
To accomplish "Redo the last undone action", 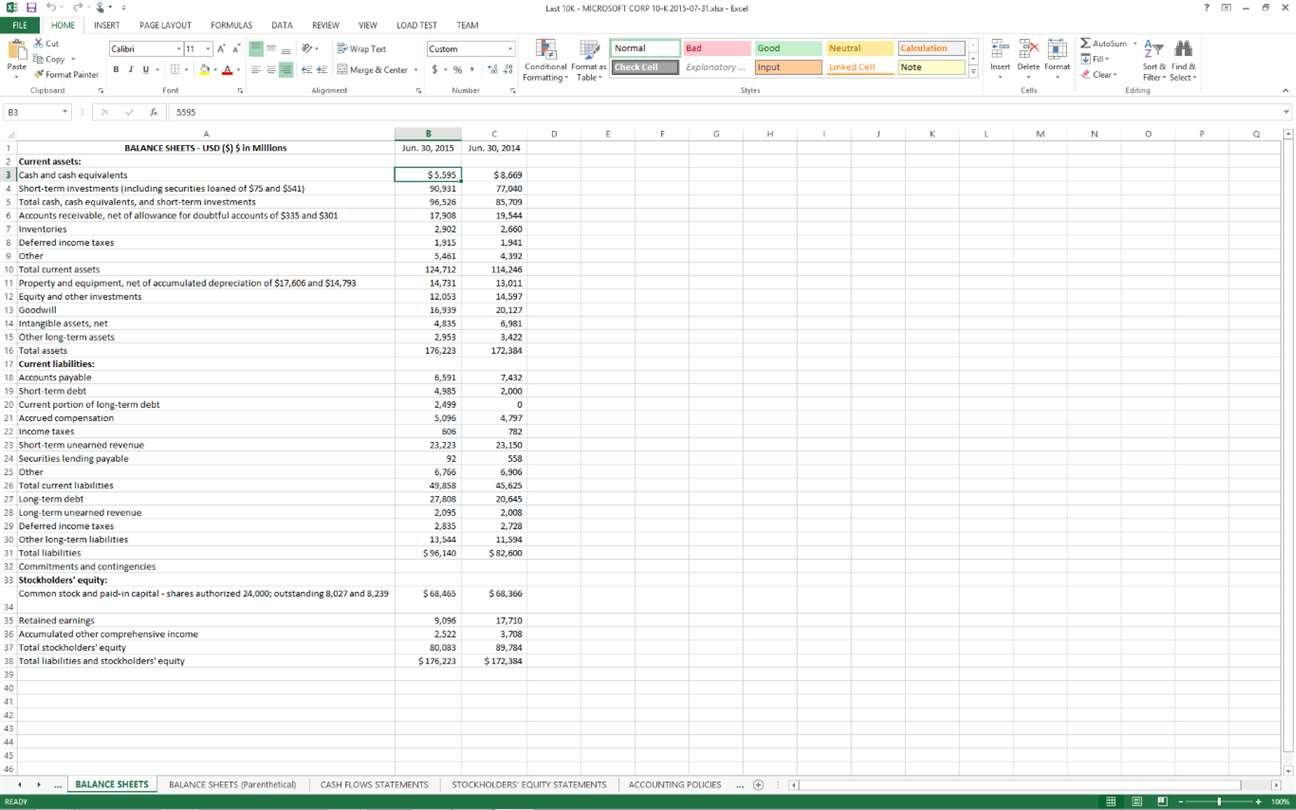I will coord(76,8).
